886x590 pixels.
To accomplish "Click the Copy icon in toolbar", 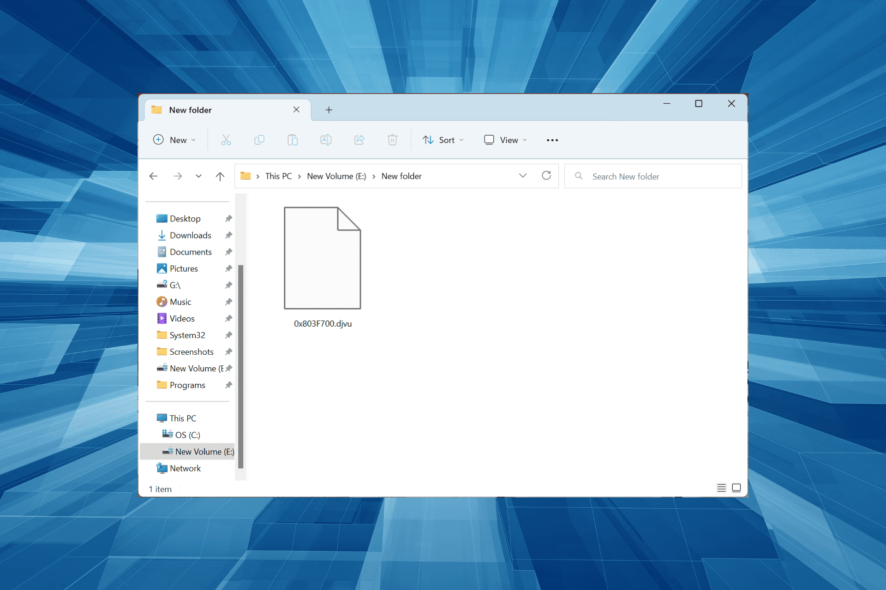I will [259, 140].
